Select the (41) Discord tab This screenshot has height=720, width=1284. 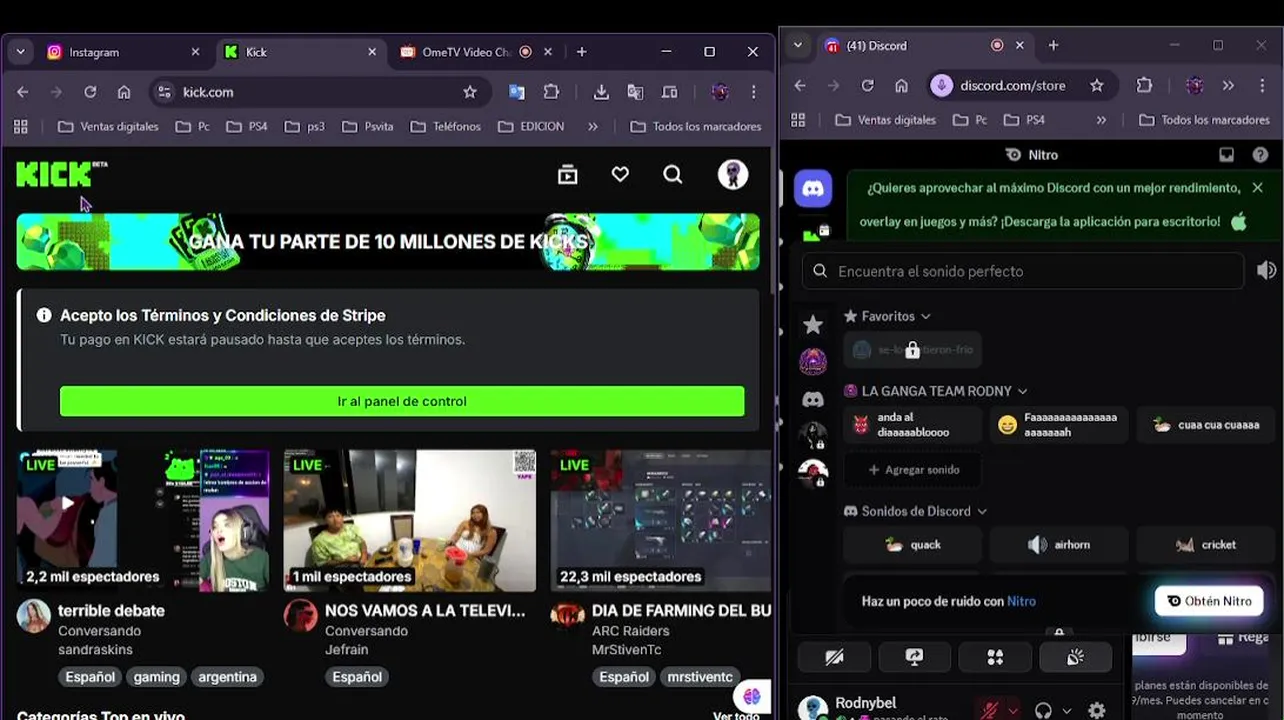click(925, 45)
